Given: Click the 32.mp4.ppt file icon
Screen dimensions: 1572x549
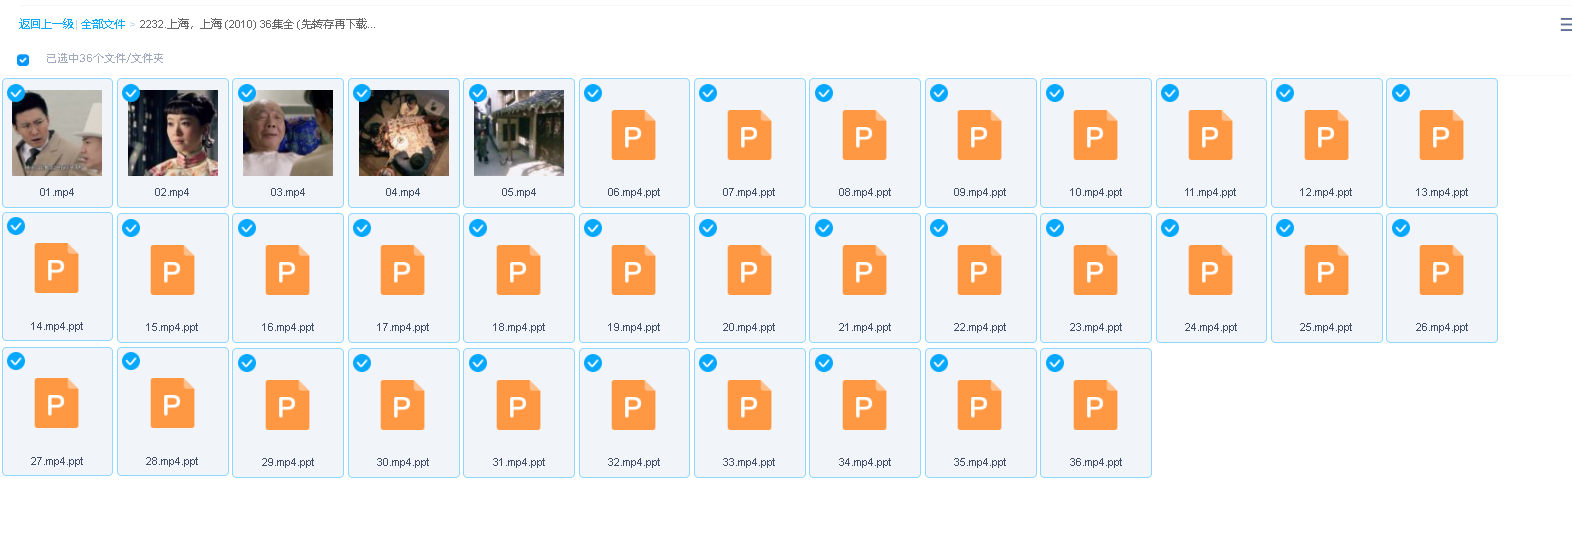Looking at the screenshot, I should (633, 405).
